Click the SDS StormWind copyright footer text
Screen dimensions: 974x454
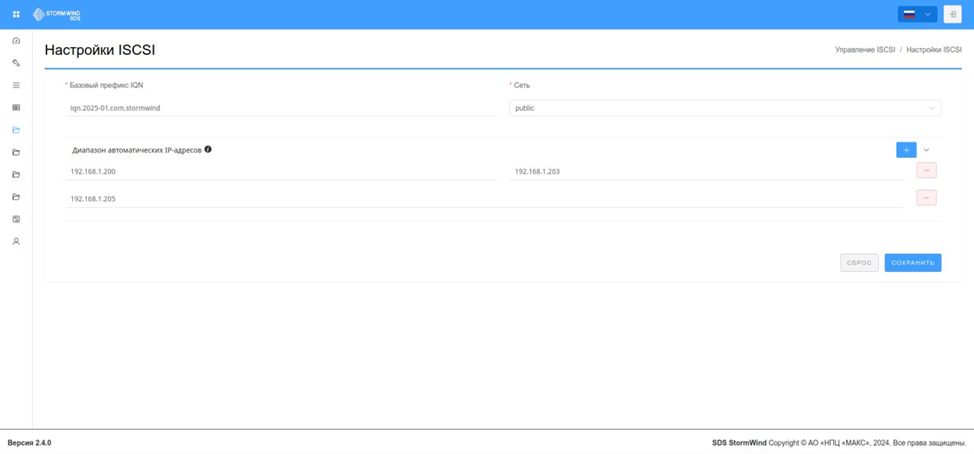(839, 443)
